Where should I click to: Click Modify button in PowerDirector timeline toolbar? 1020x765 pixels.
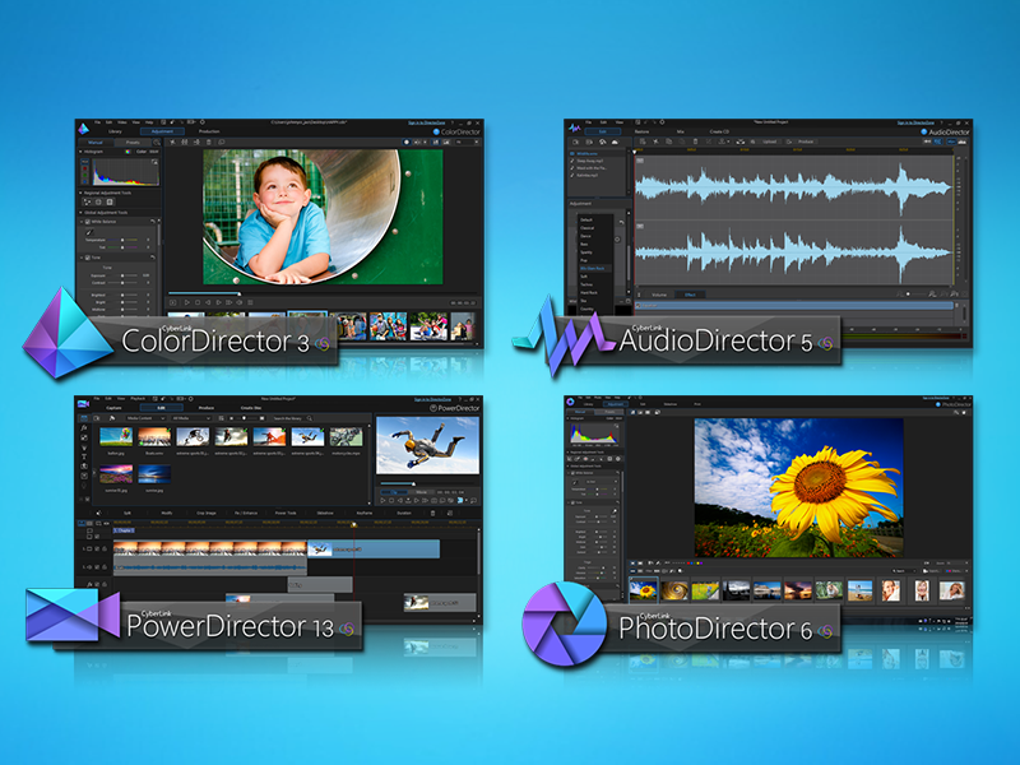(167, 513)
